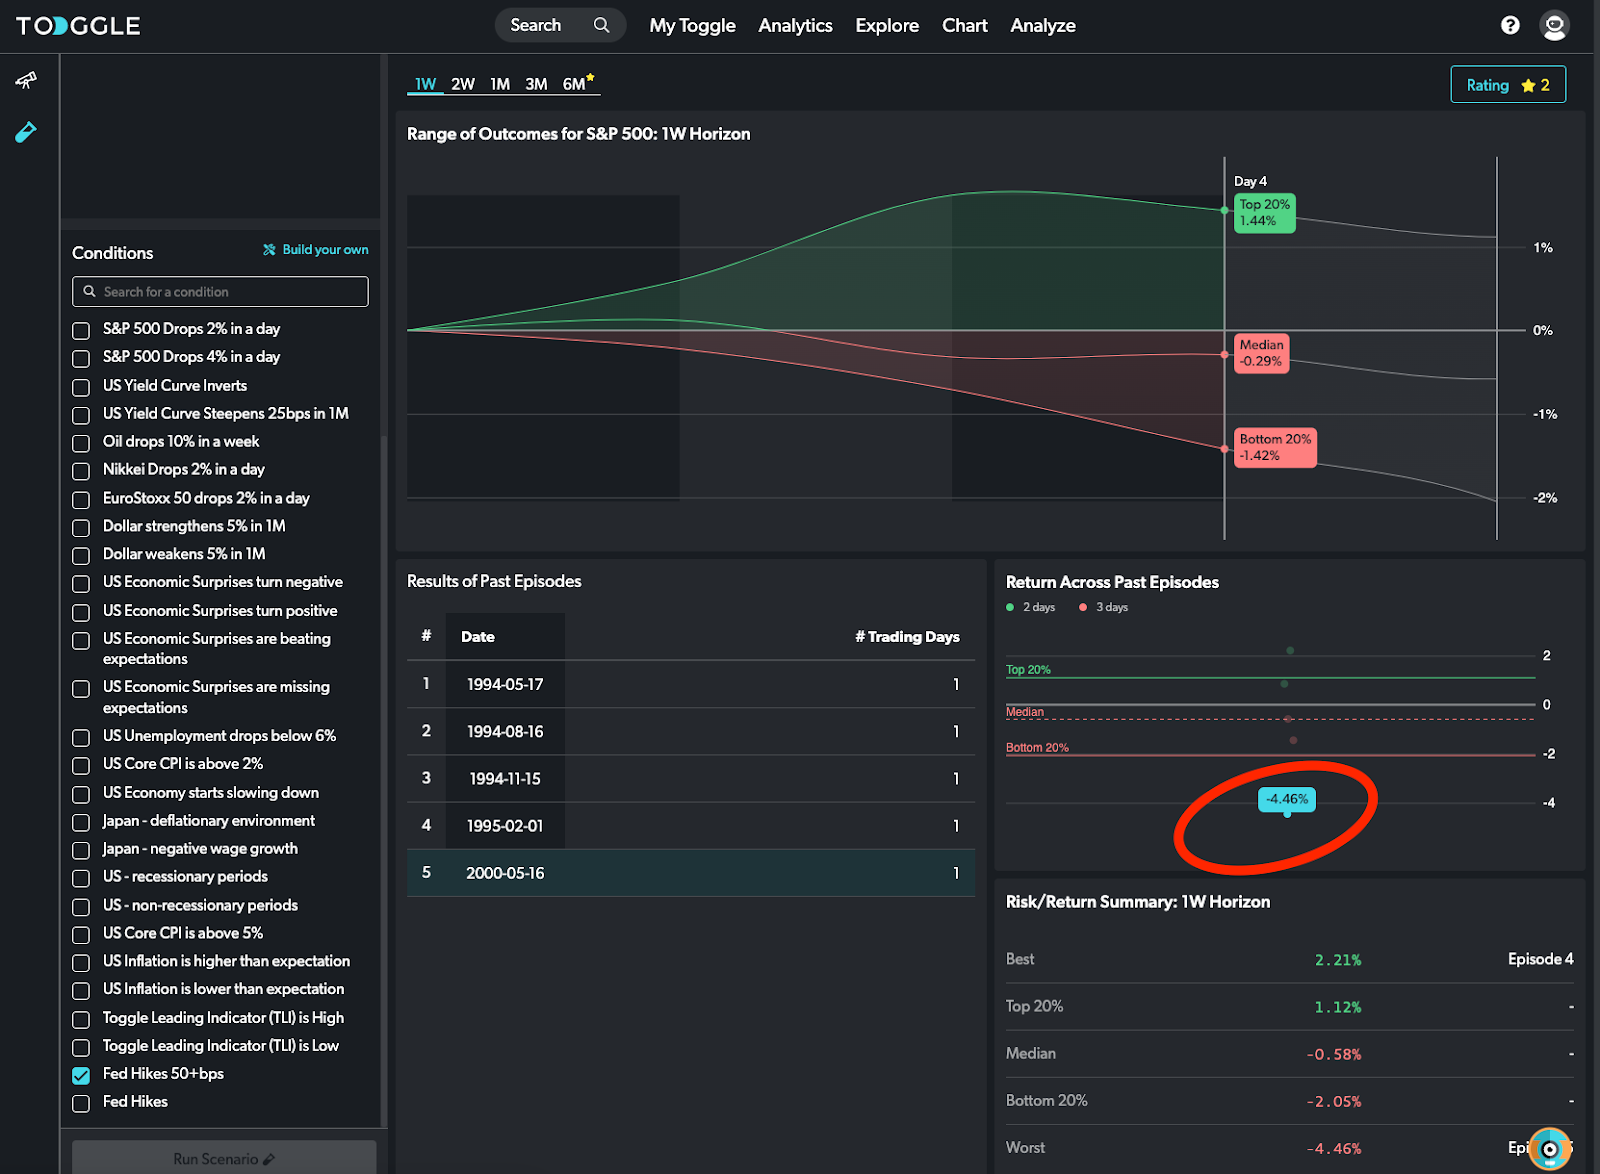Check US Economic Surprises turn negative
Viewport: 1600px width, 1174px height.
[x=81, y=583]
